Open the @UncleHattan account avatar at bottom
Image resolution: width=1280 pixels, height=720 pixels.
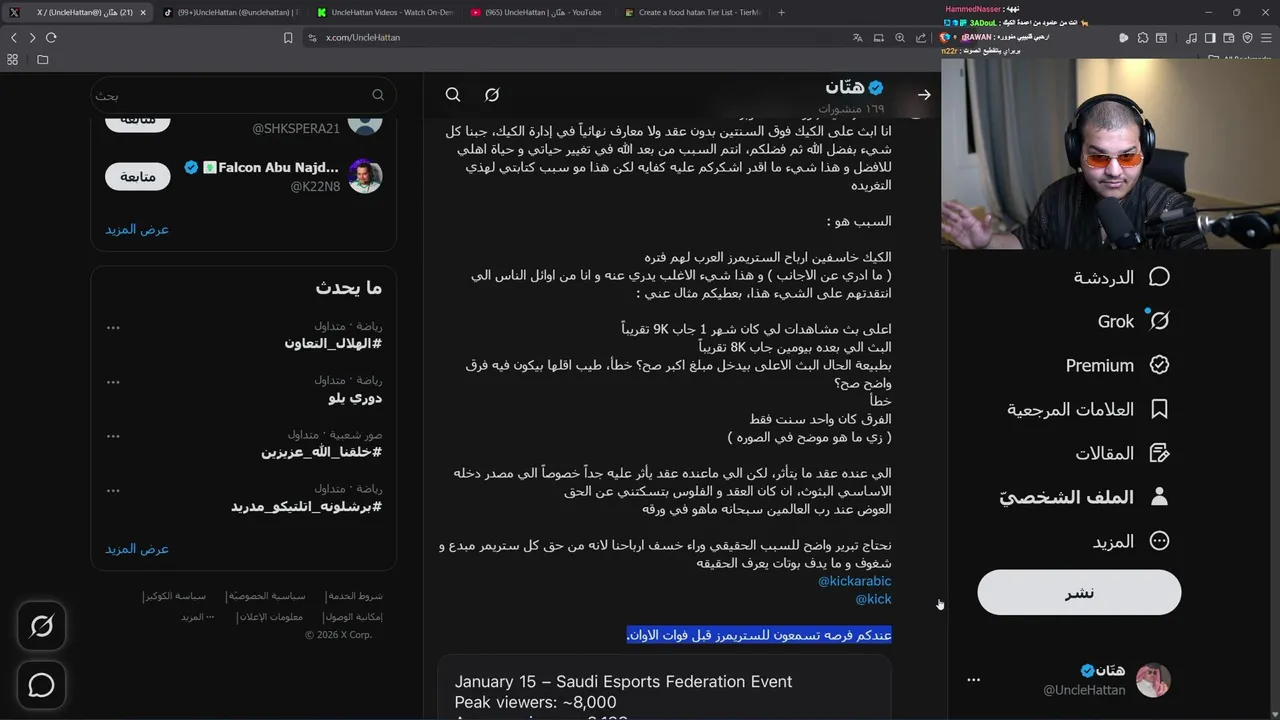pyautogui.click(x=1153, y=680)
